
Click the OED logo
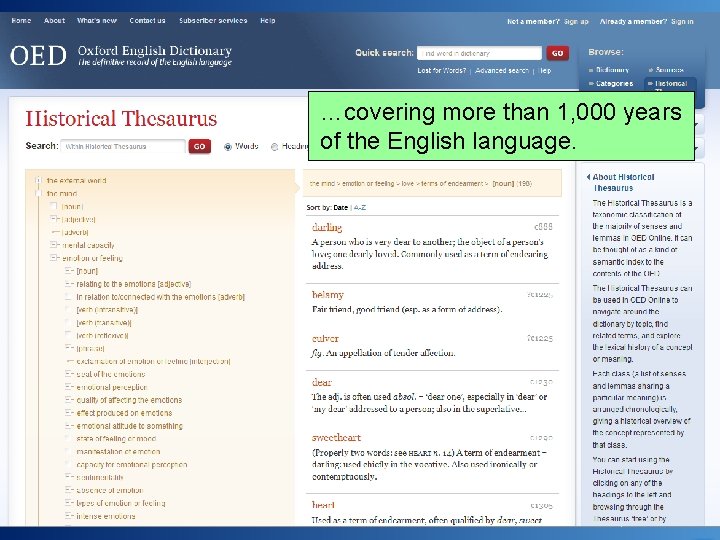point(39,56)
